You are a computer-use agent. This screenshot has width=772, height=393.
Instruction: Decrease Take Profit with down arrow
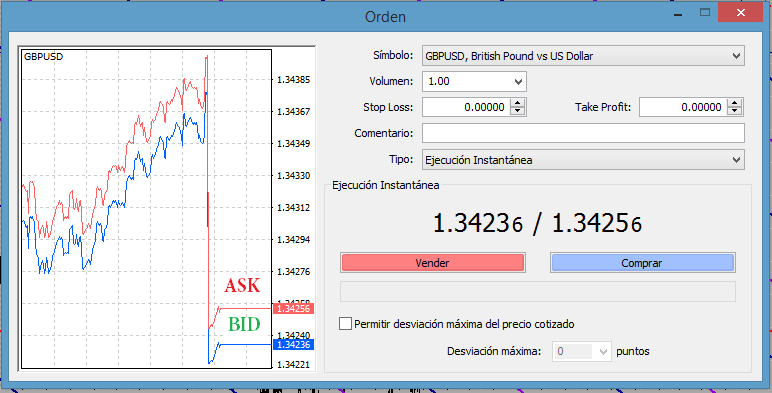735,111
